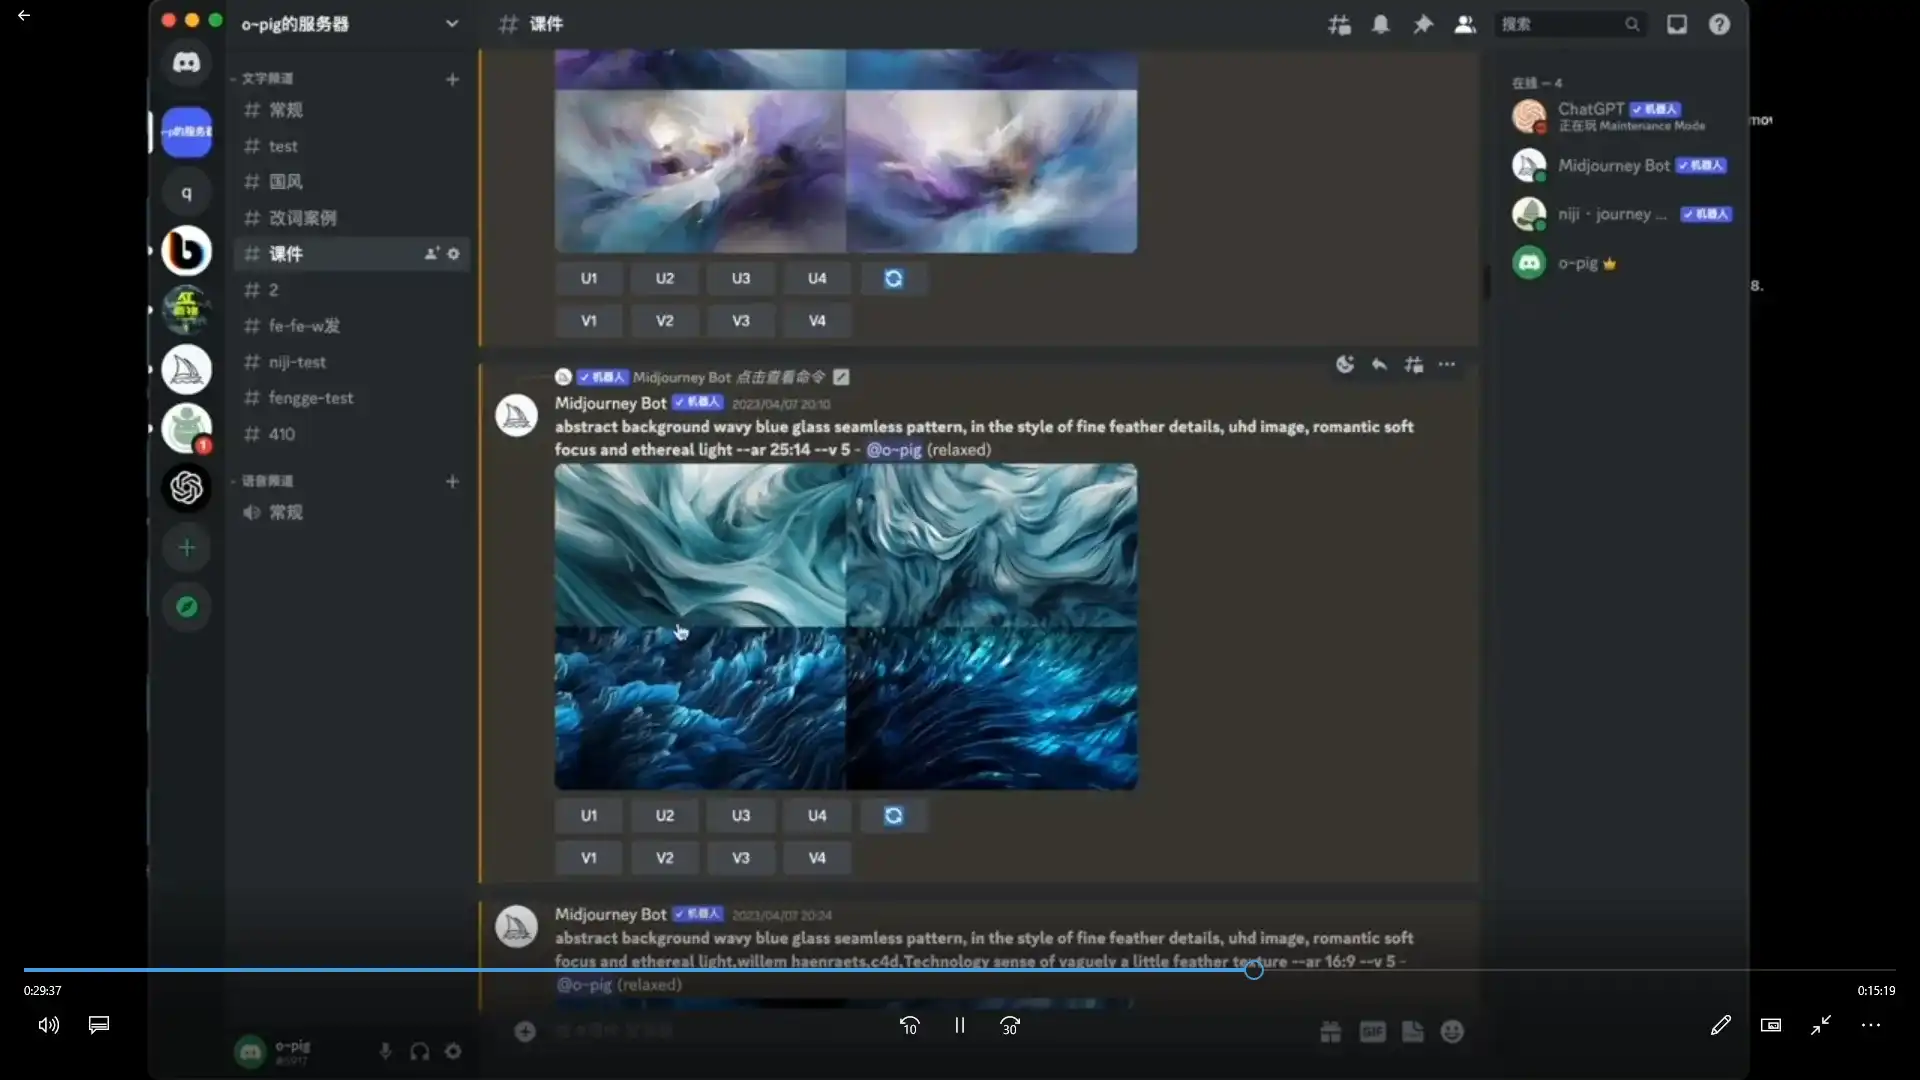The image size is (1920, 1080).
Task: Collapse the text channels category
Action: click(265, 78)
